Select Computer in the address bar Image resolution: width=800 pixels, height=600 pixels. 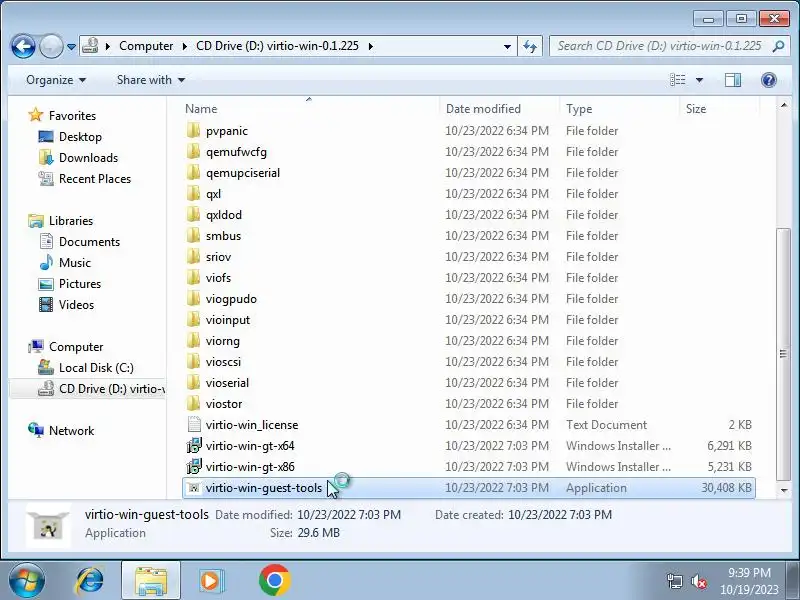pos(146,46)
